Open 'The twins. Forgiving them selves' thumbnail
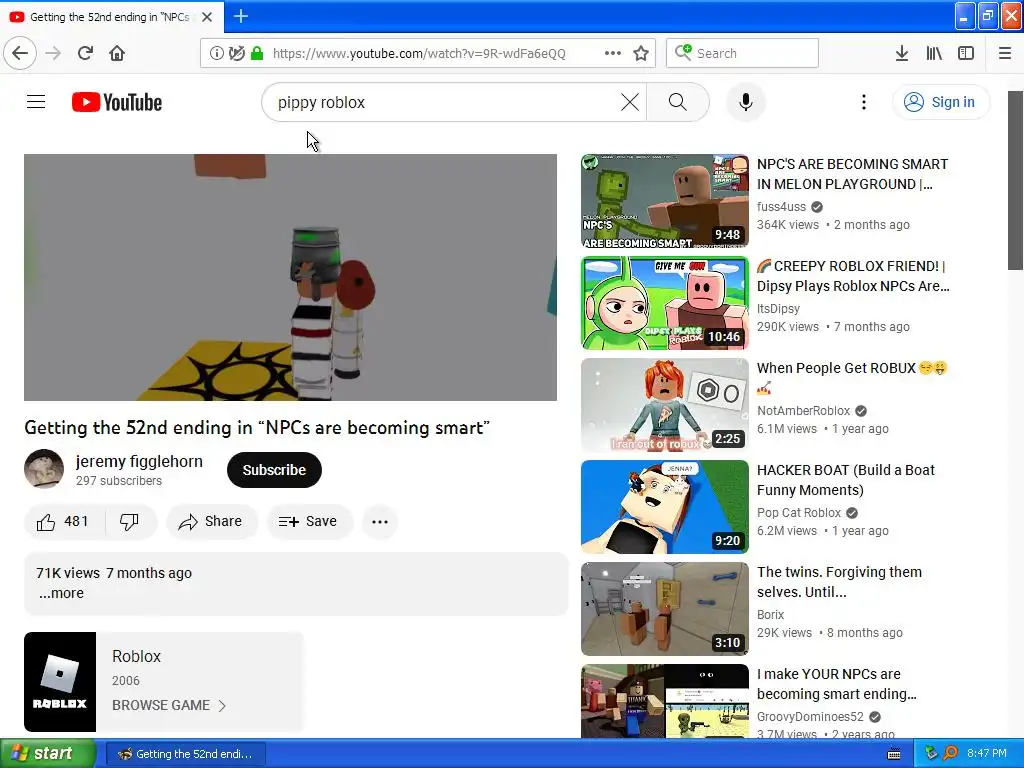The width and height of the screenshot is (1024, 768). (x=665, y=609)
